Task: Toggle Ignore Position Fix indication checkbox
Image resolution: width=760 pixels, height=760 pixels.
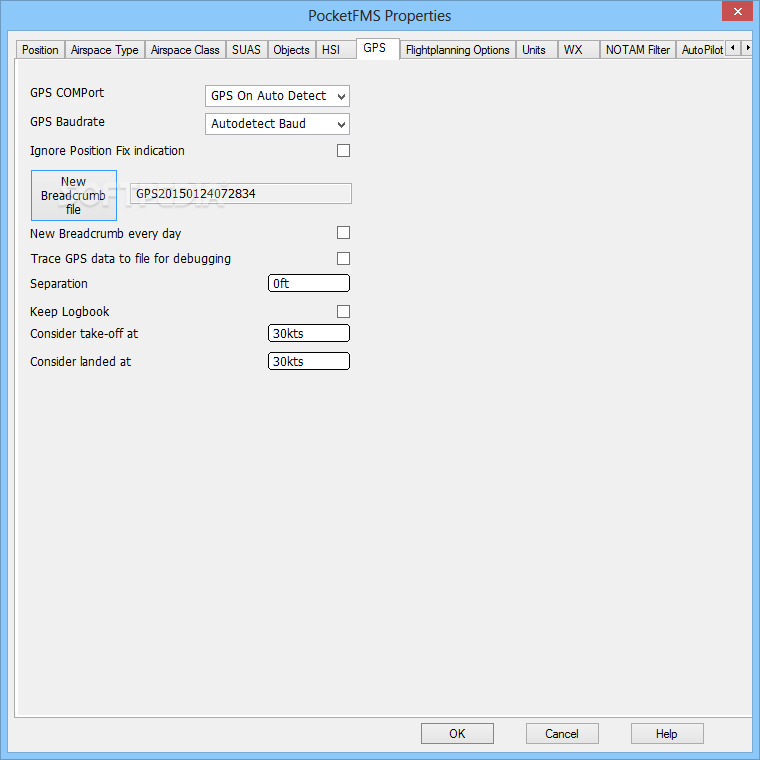Action: (343, 151)
